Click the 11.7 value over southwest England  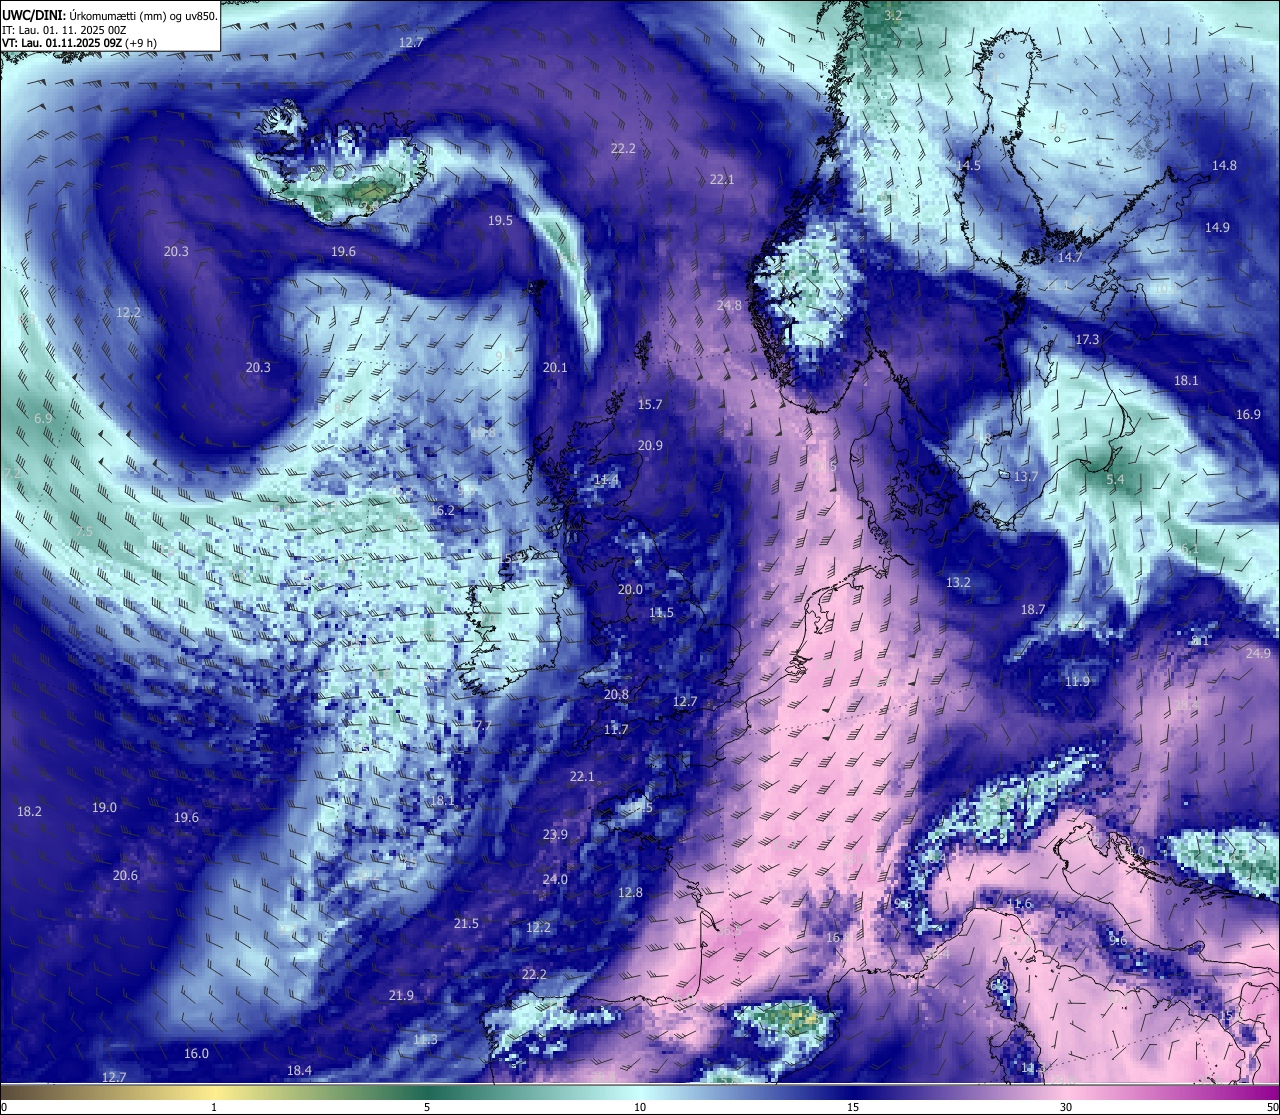(x=616, y=729)
